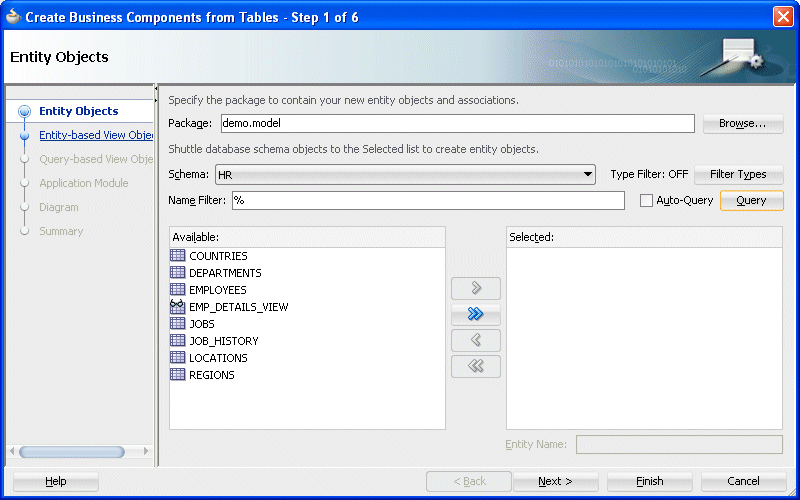Screen dimensions: 800x500
Task: Click the steps panel horizontal scrollbar
Action: click(72, 452)
